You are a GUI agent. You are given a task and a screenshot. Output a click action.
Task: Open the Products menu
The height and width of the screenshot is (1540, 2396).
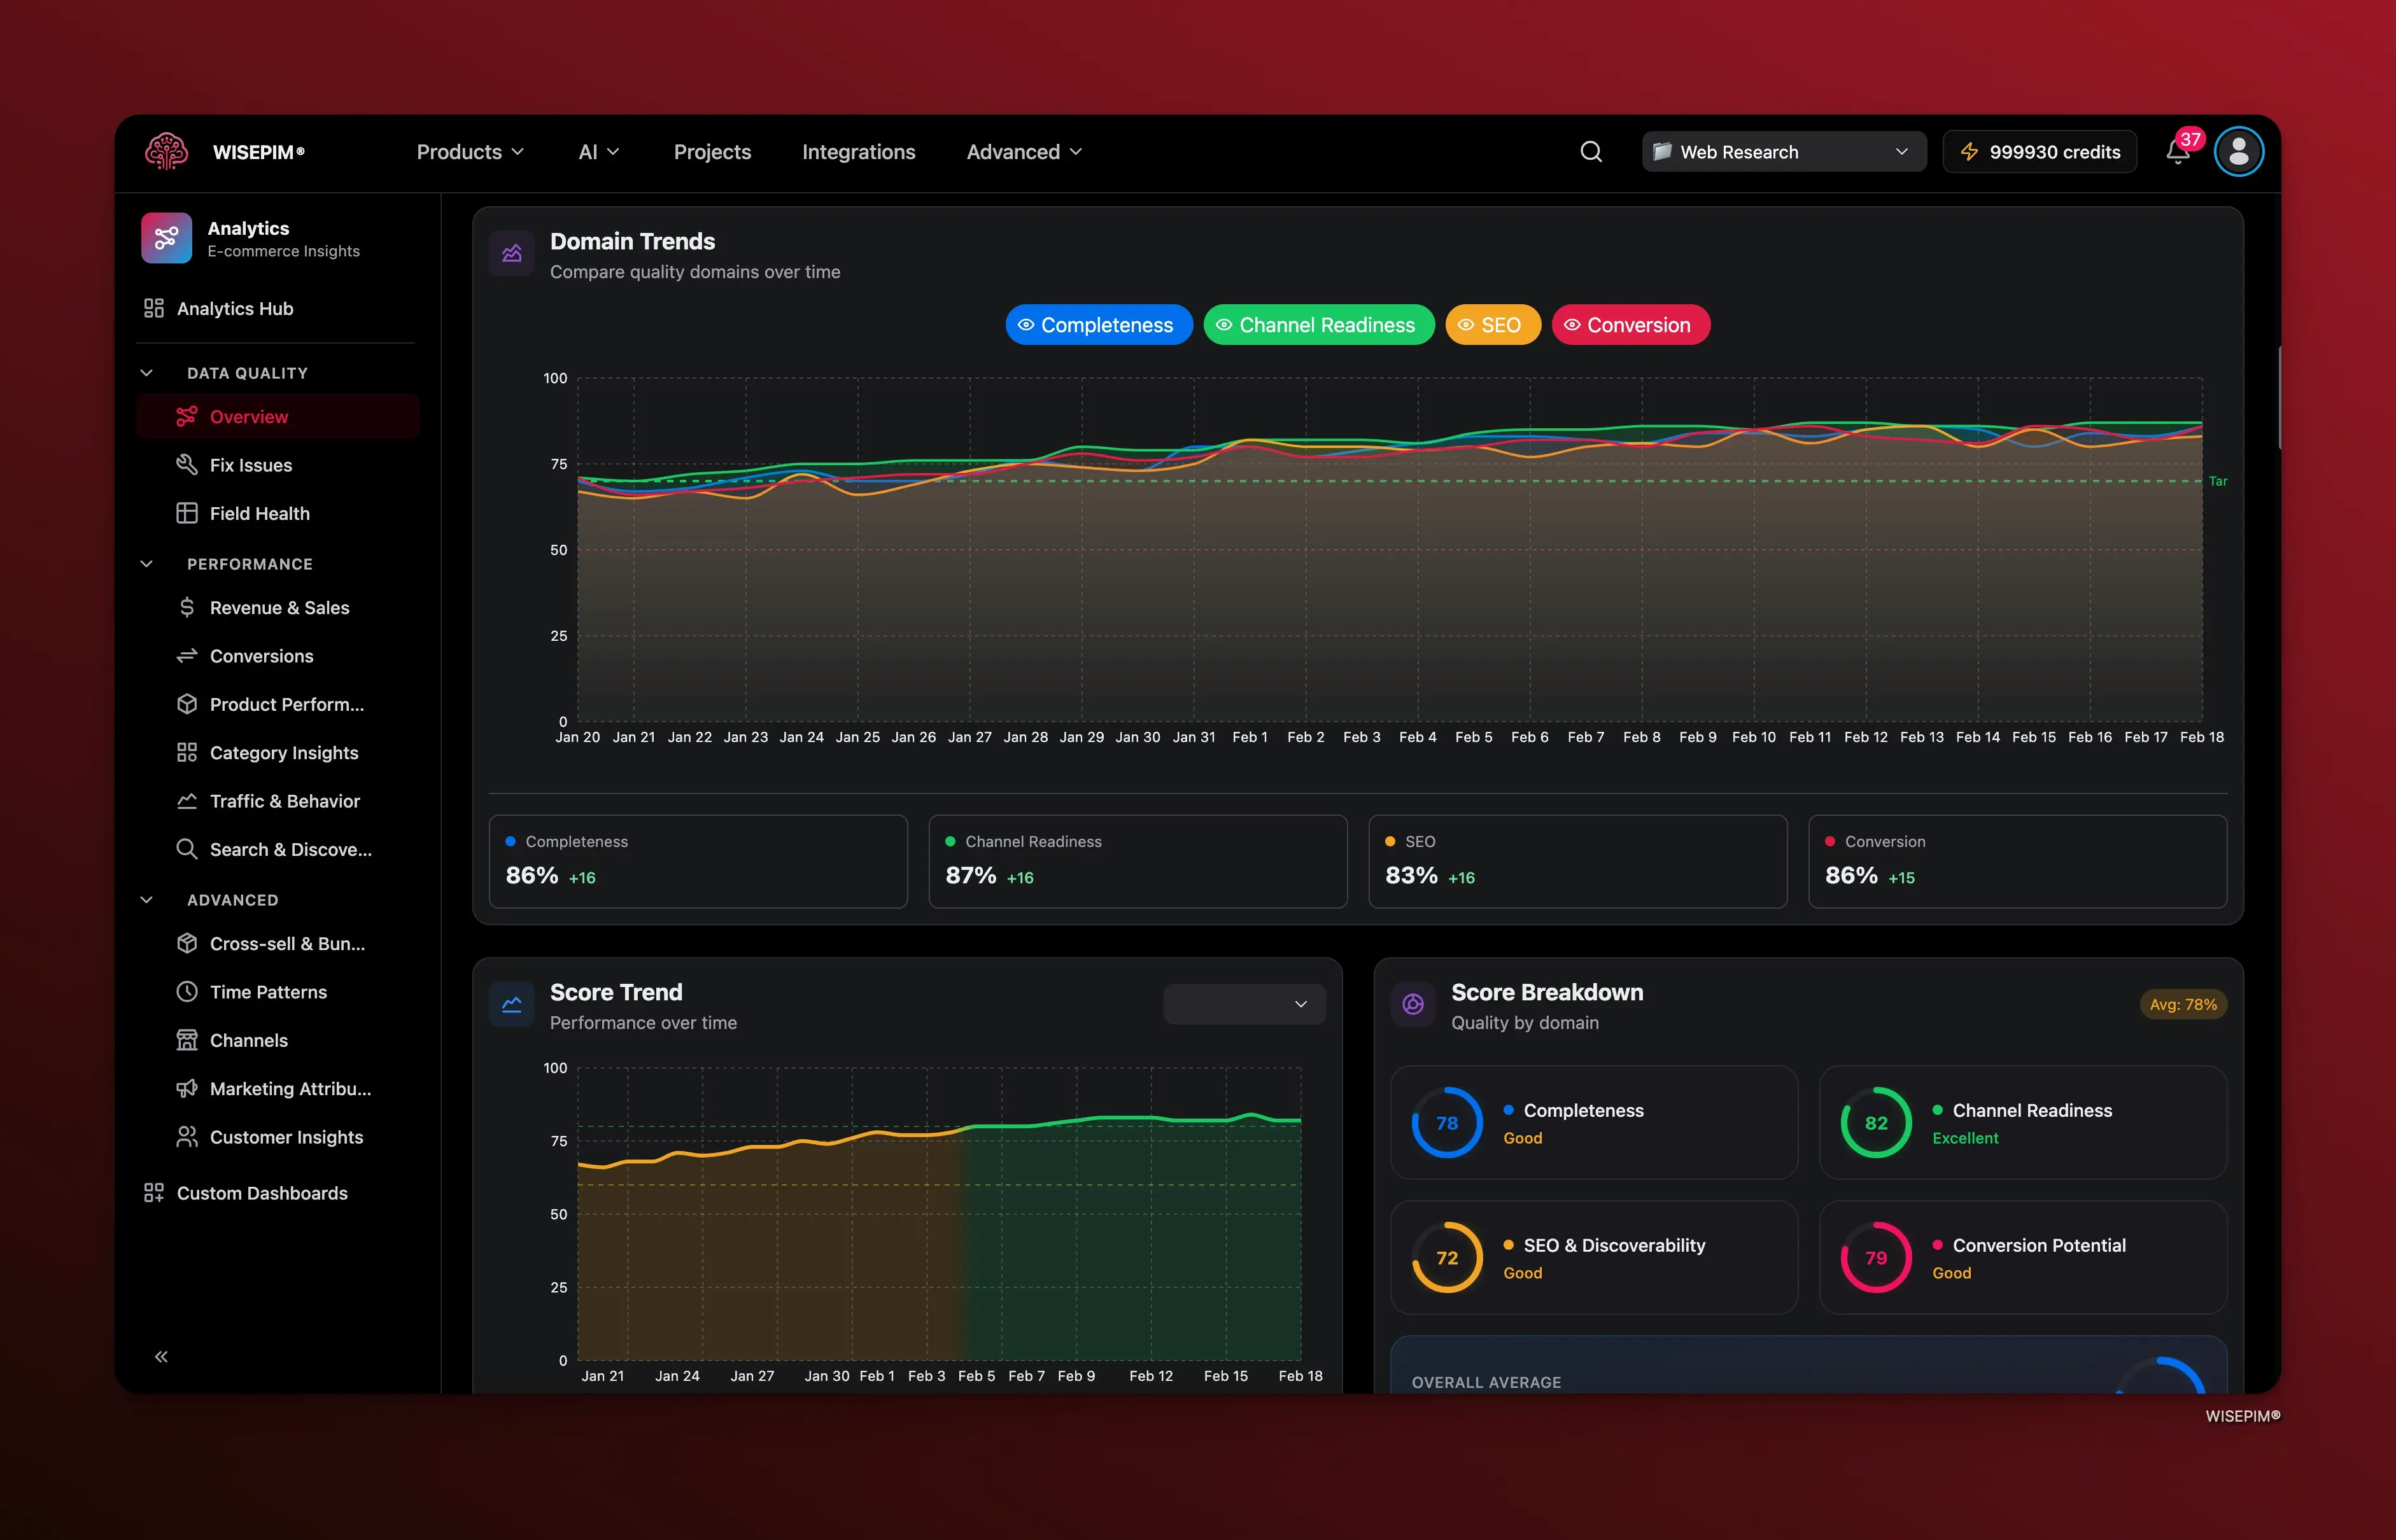pos(469,152)
